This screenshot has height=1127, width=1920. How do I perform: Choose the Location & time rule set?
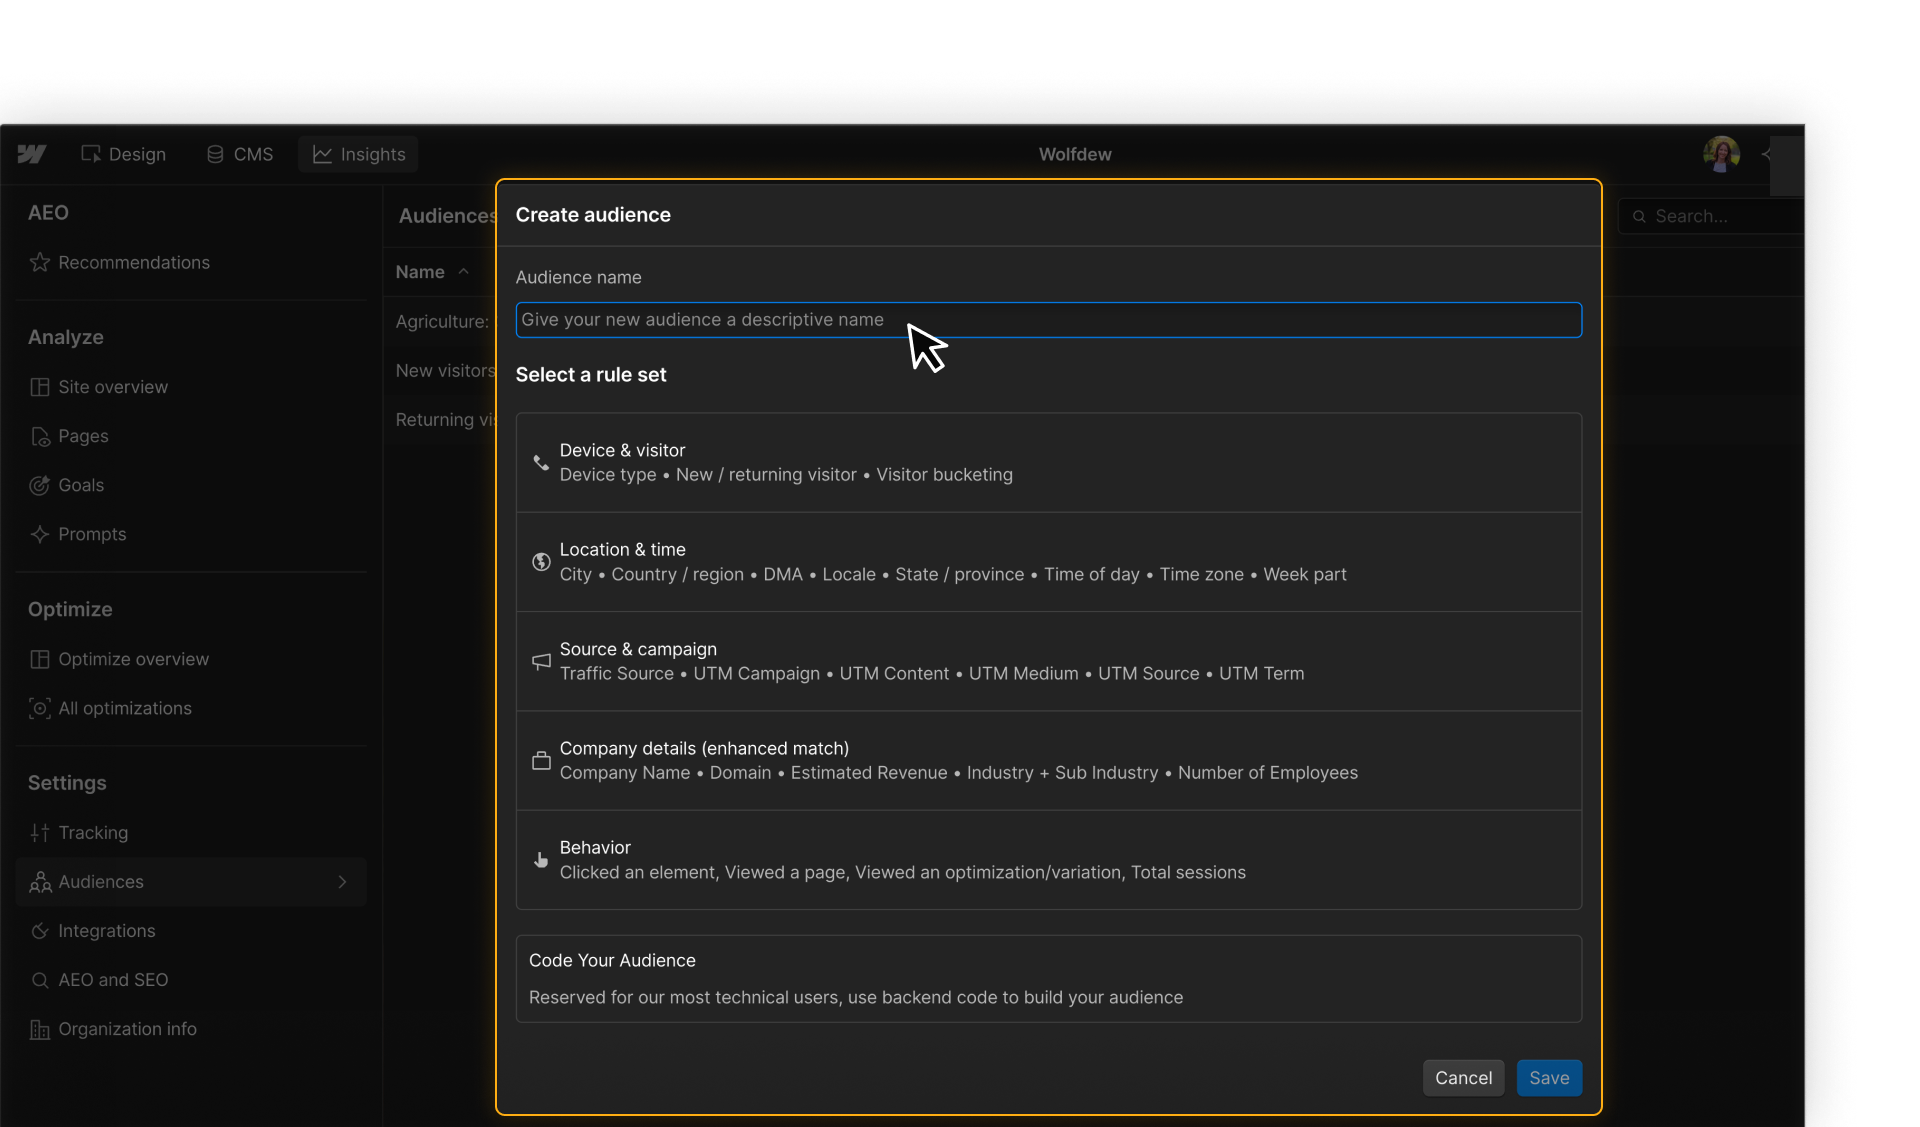coord(1048,562)
